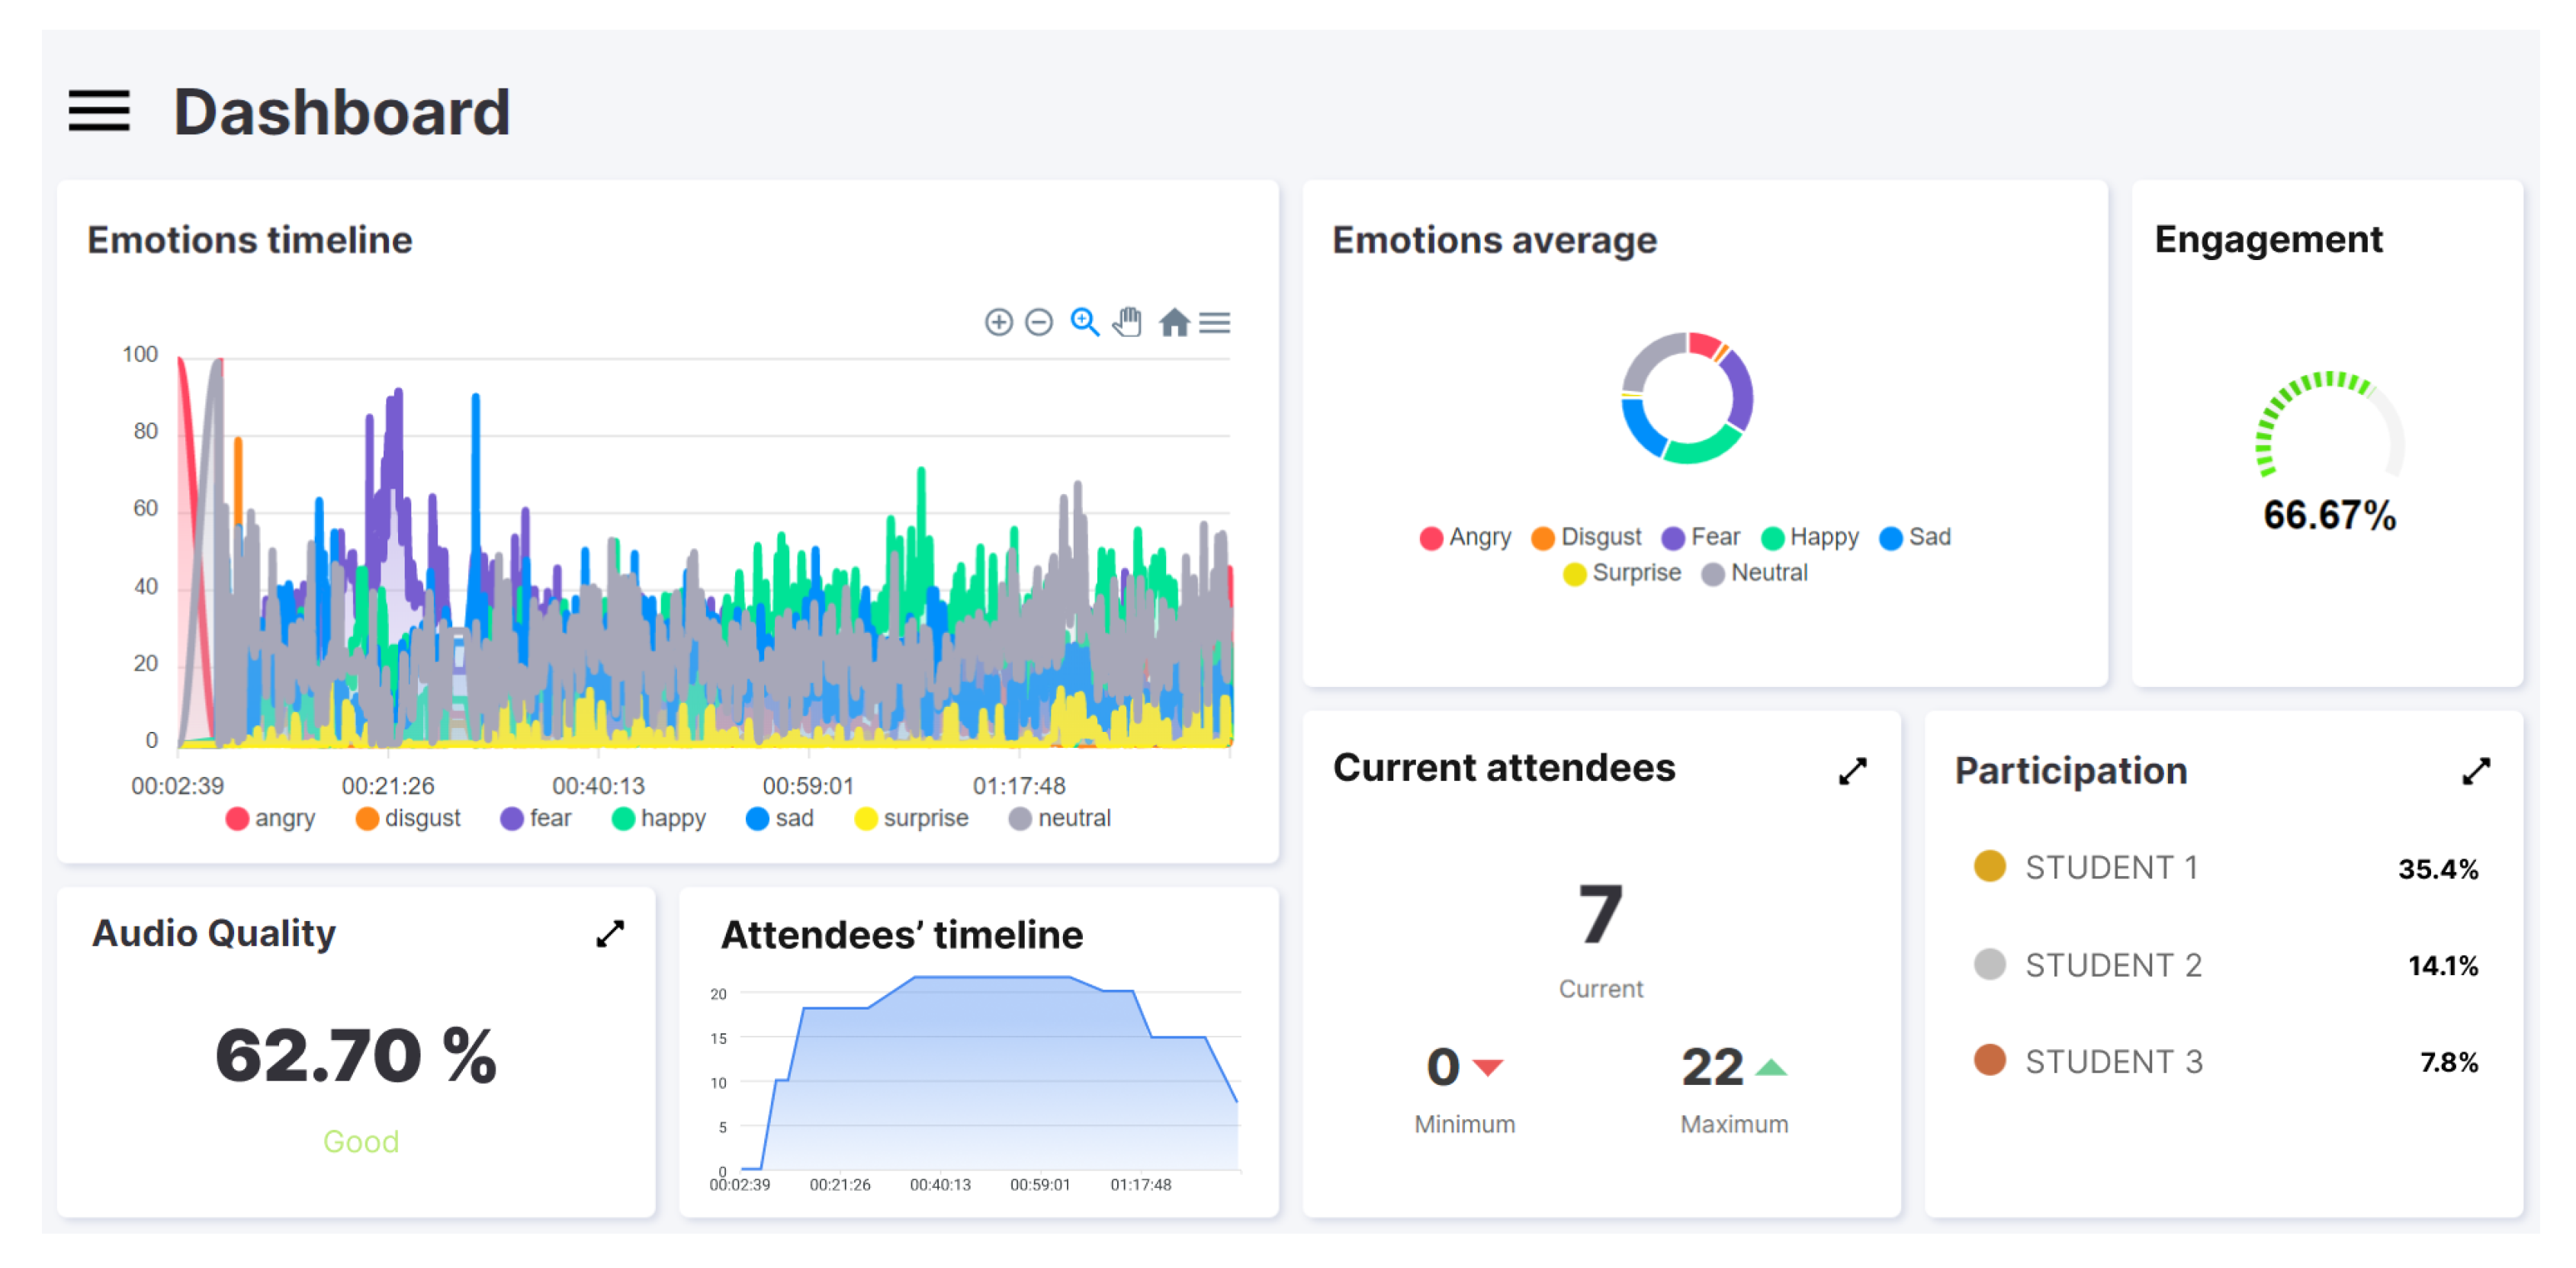Click the chart zoom out minus icon

point(1039,322)
